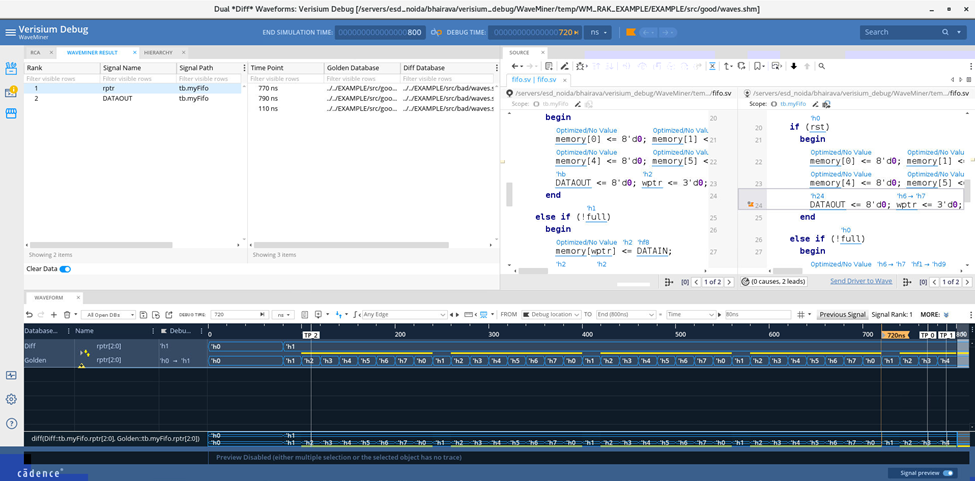The width and height of the screenshot is (975, 481).
Task: Switch to the RCA tab
Action: click(x=35, y=51)
